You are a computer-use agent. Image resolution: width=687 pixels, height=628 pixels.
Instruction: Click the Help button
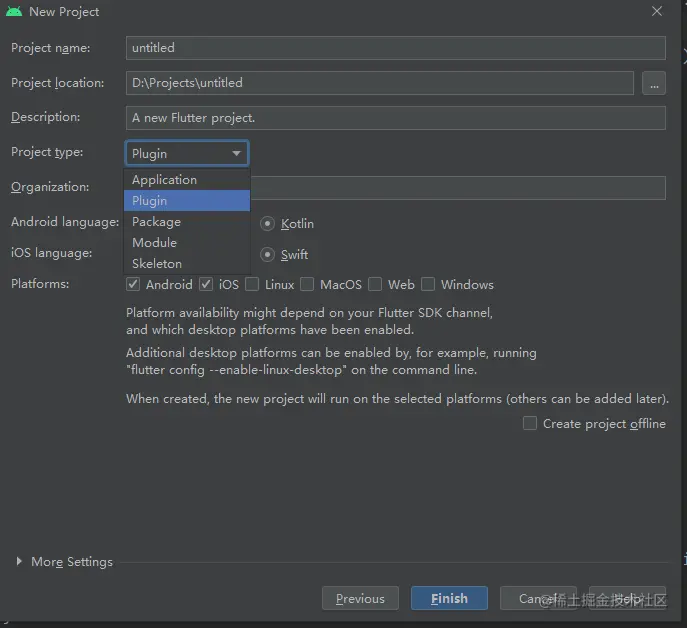(x=627, y=598)
